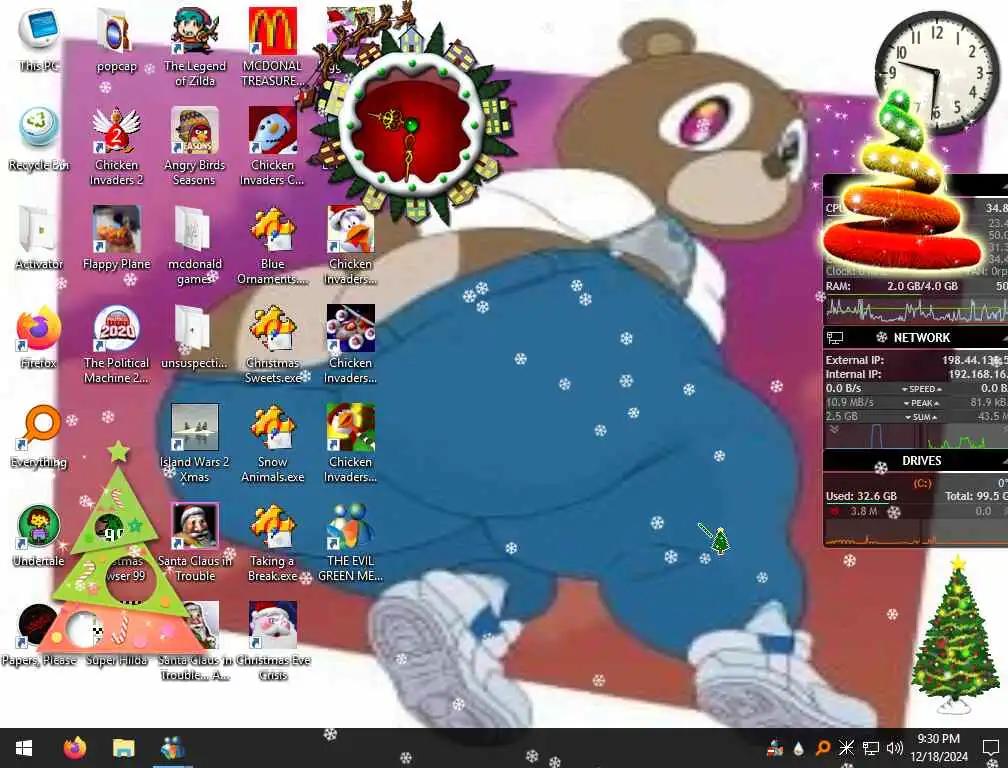Image resolution: width=1008 pixels, height=768 pixels.
Task: Click the water drop tray icon
Action: 798,748
